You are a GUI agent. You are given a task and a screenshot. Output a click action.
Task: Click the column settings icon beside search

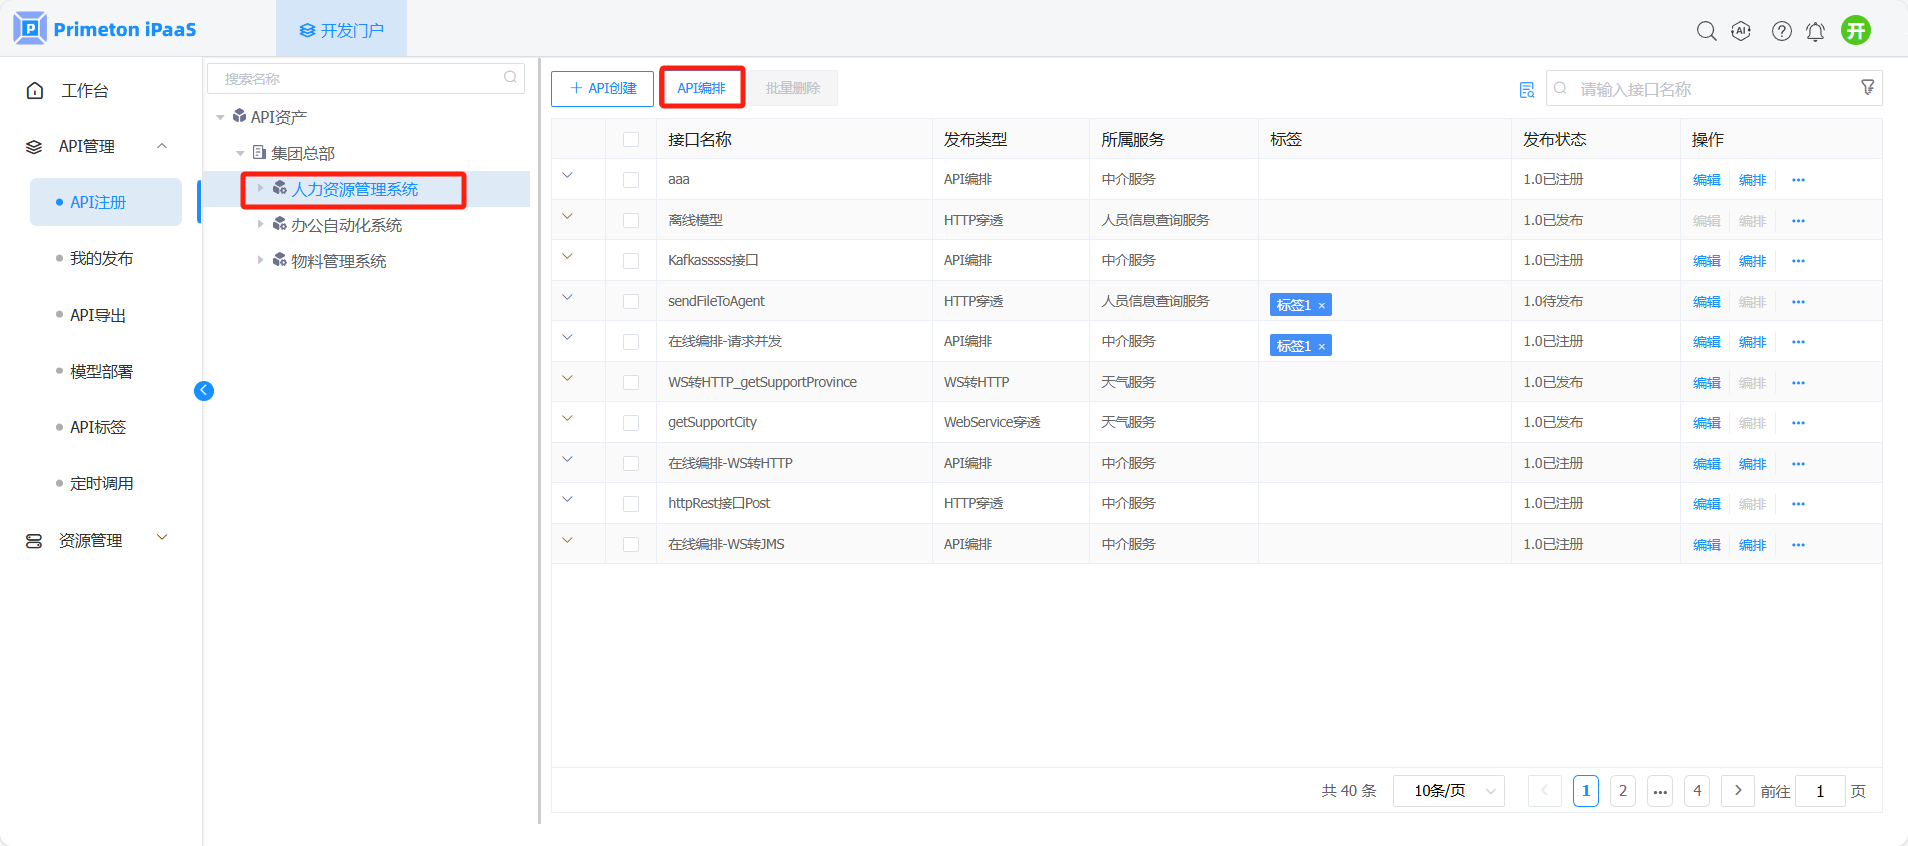pyautogui.click(x=1526, y=90)
